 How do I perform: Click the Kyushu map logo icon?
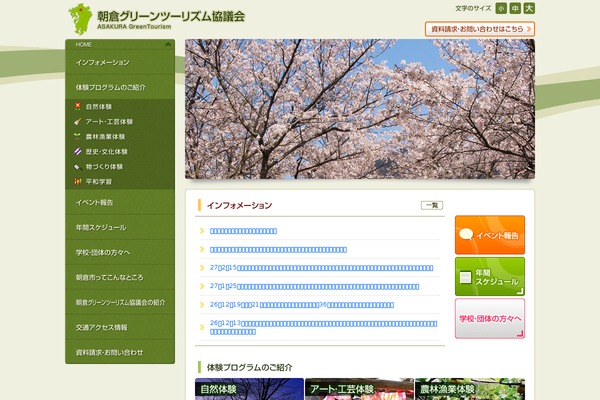point(80,19)
